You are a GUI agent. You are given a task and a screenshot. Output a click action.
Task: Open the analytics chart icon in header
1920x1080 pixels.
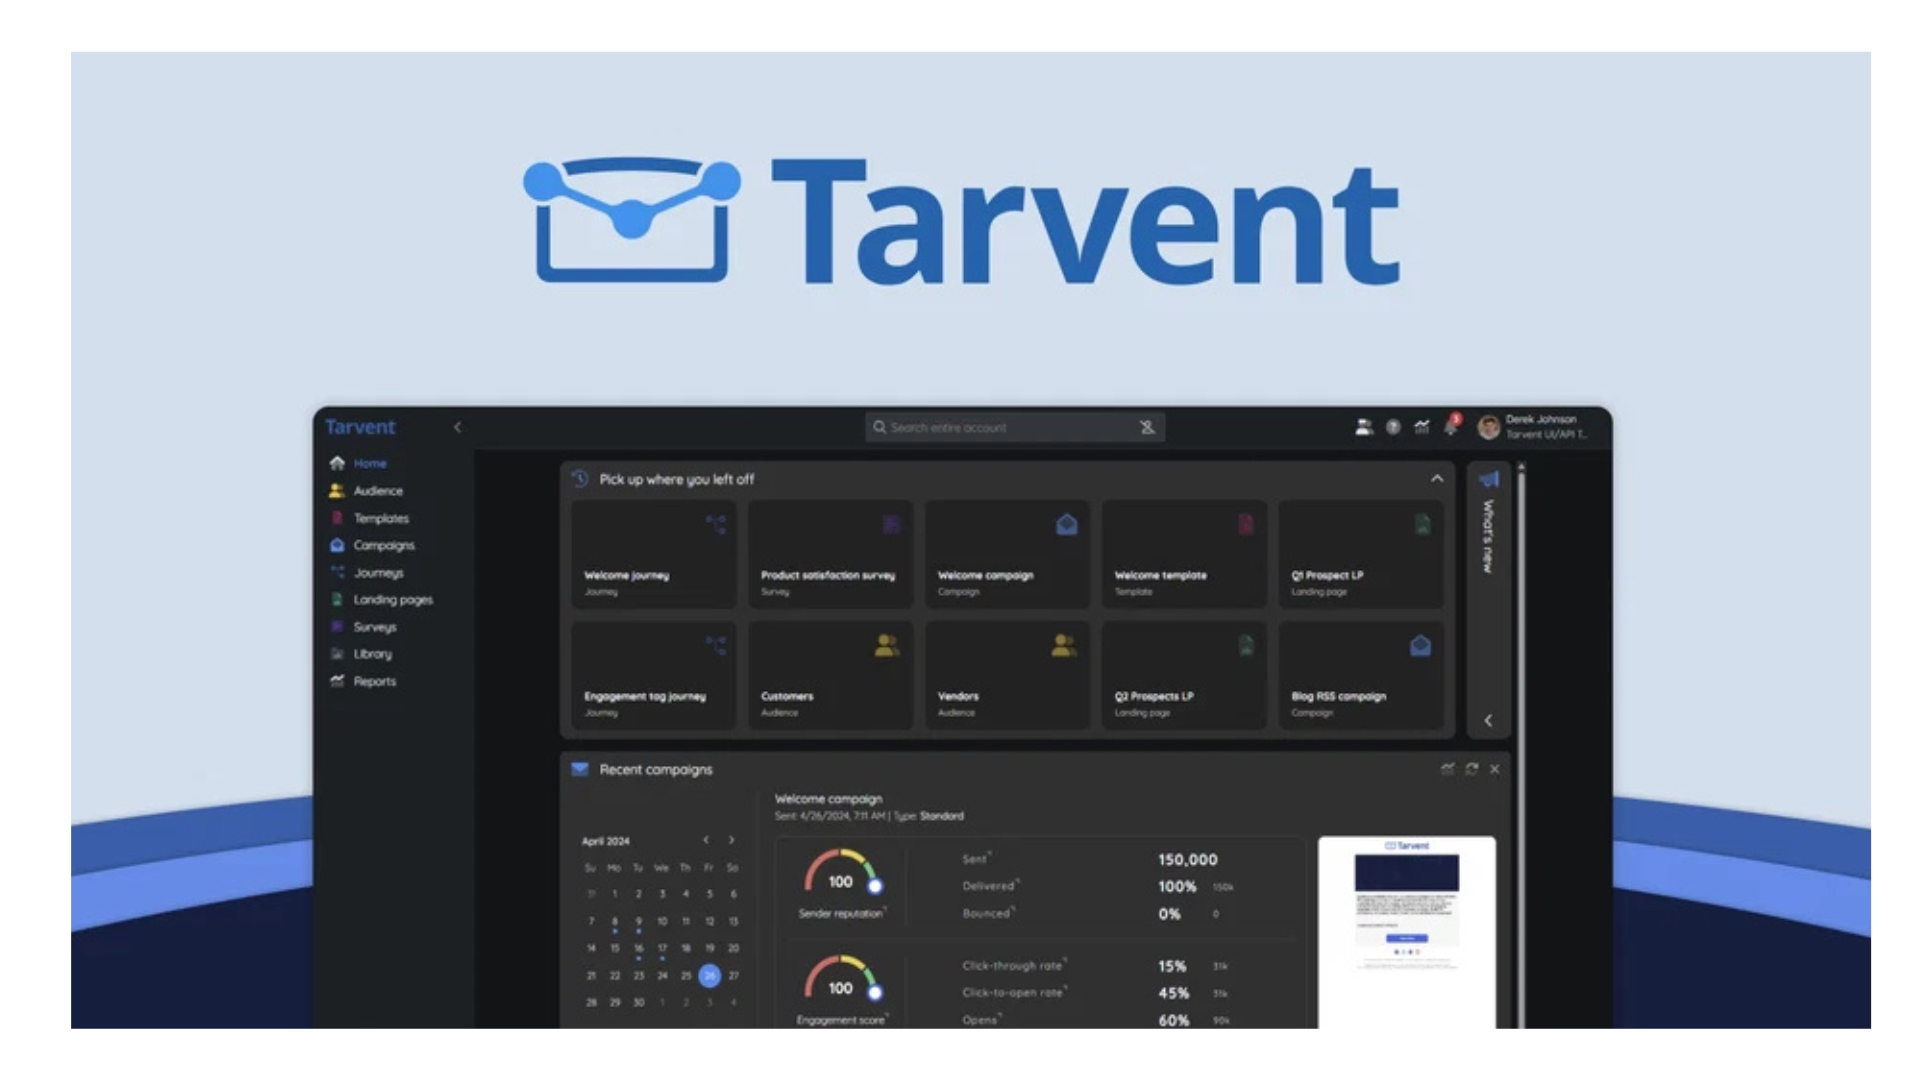click(x=1422, y=427)
